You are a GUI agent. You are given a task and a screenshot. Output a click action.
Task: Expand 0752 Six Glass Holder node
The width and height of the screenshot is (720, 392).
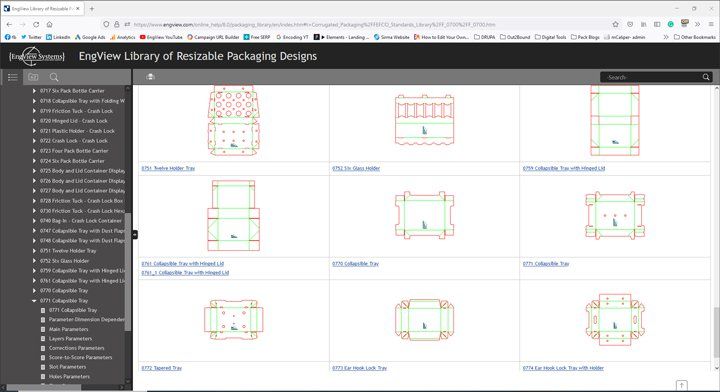click(x=34, y=261)
